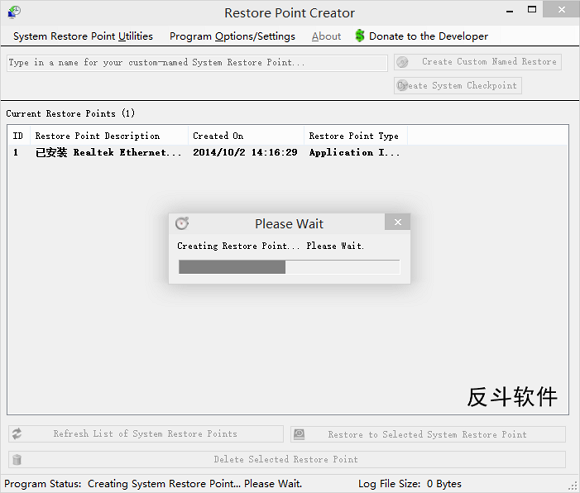The width and height of the screenshot is (580, 493).
Task: Click icon on Create System Checkpoint button
Action: coord(402,85)
